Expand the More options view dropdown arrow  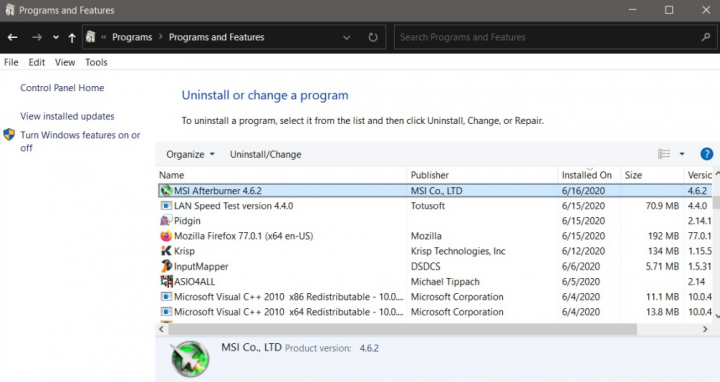[682, 154]
